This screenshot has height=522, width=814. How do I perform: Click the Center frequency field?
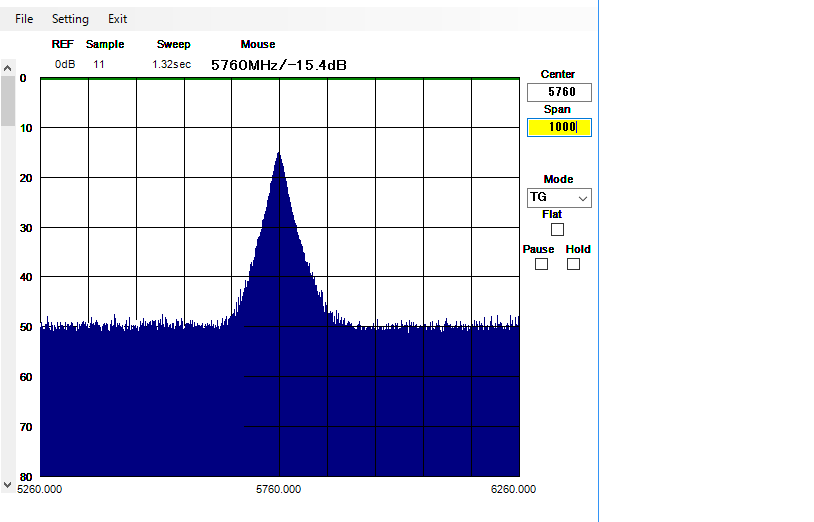559,92
